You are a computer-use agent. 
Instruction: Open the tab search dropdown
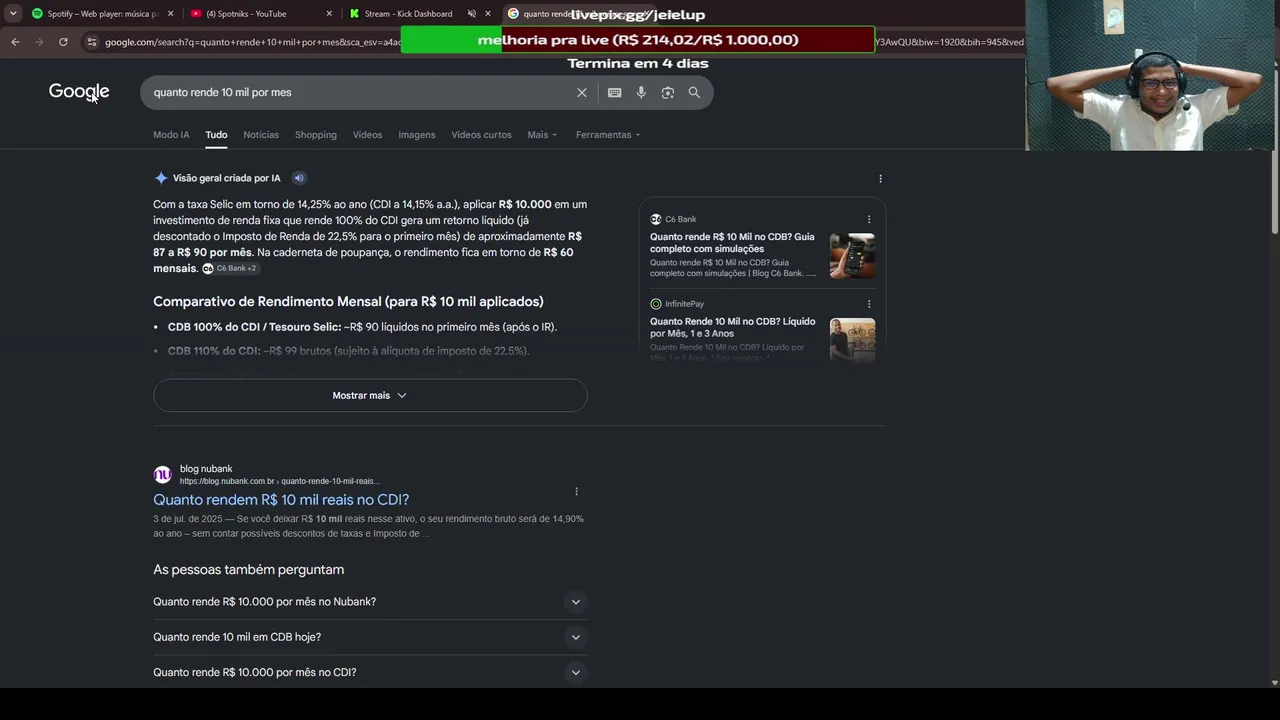click(13, 14)
